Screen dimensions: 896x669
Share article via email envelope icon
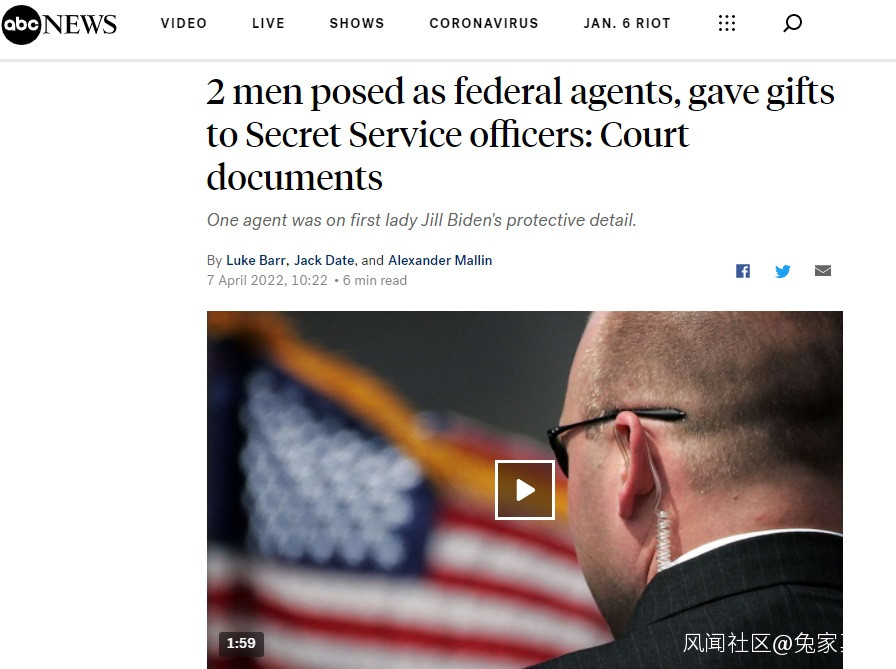point(823,270)
